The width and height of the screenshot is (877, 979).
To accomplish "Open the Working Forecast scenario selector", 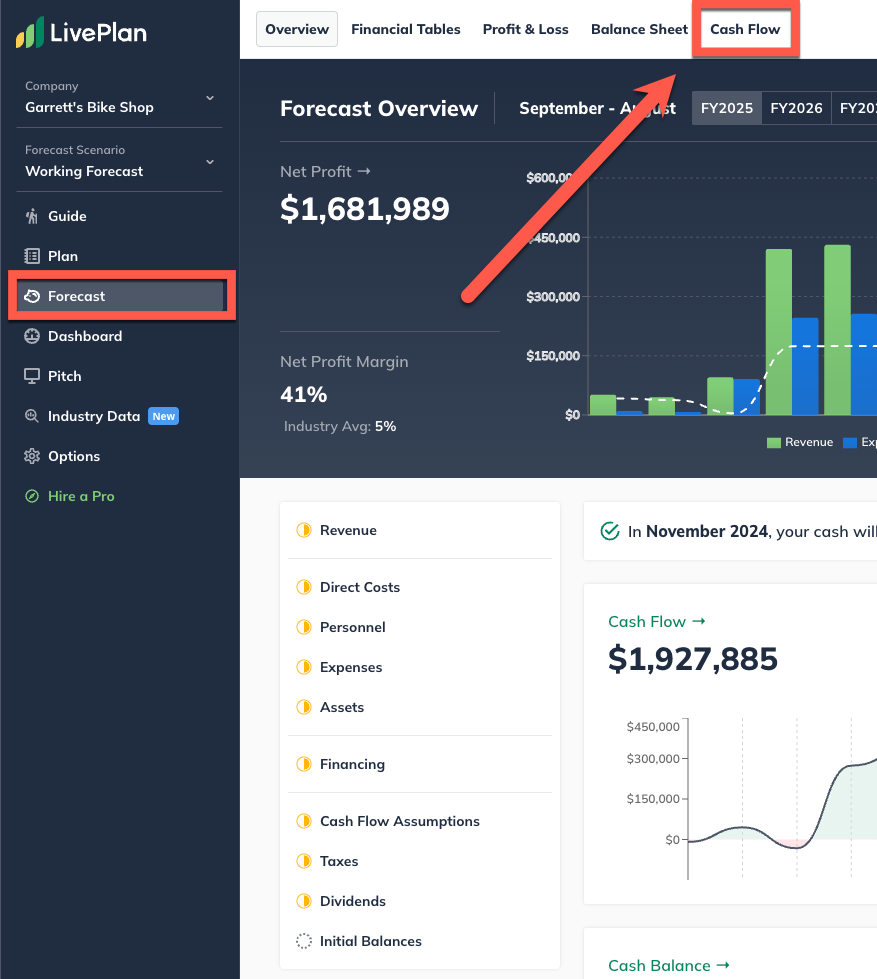I will tap(119, 162).
